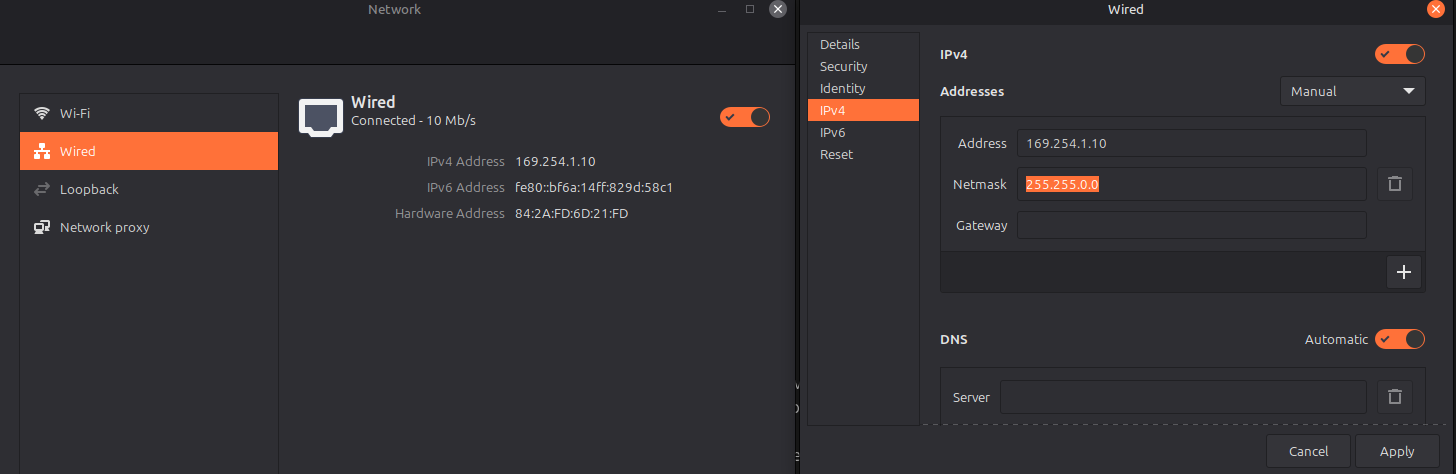Add a new address with plus button

(1403, 272)
